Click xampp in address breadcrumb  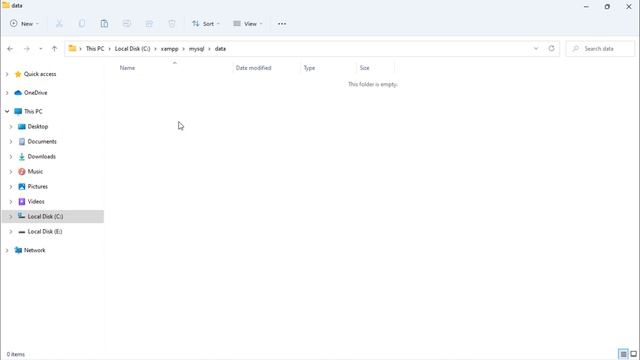point(169,49)
